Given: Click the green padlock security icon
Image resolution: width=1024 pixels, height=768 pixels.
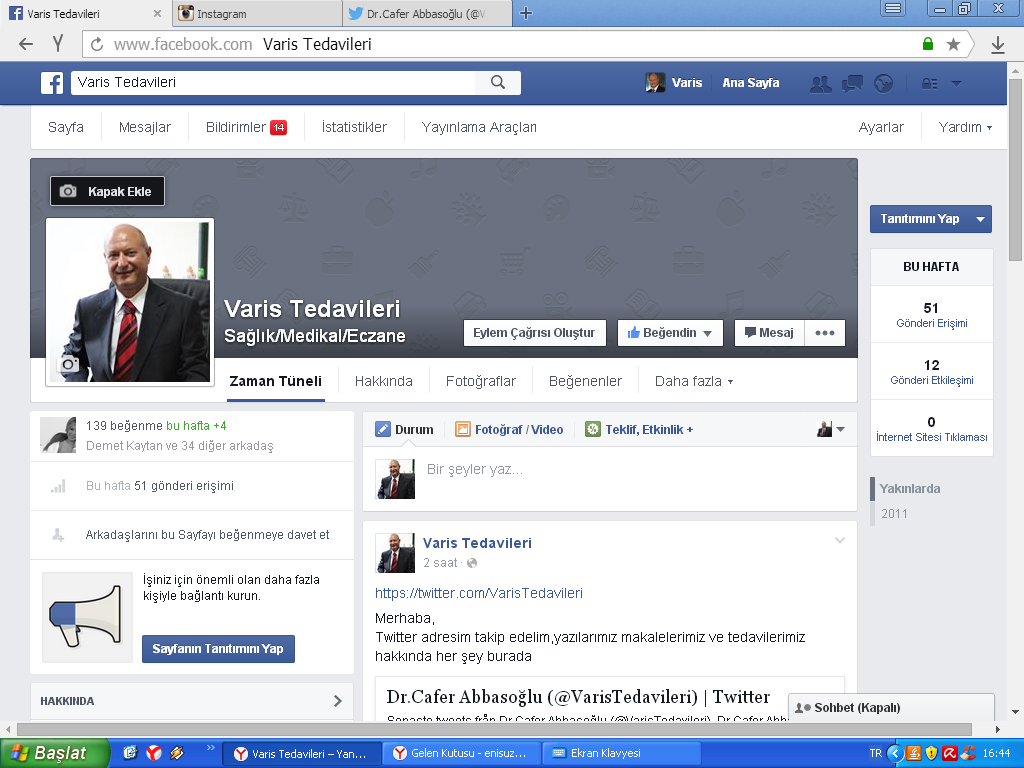Looking at the screenshot, I should [x=927, y=44].
